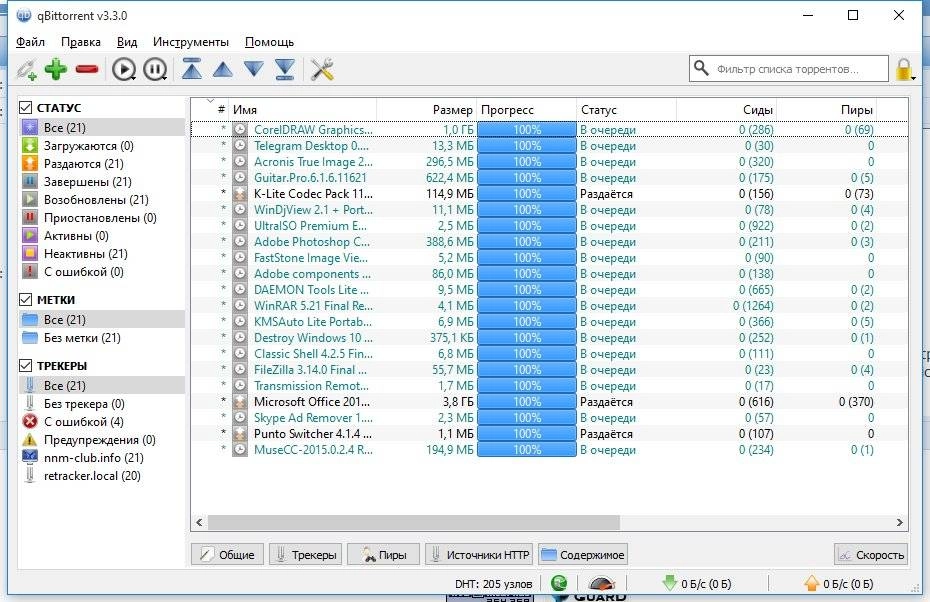Click the DHT: 205 узлов status text
This screenshot has height=602, width=930.
pyautogui.click(x=493, y=584)
